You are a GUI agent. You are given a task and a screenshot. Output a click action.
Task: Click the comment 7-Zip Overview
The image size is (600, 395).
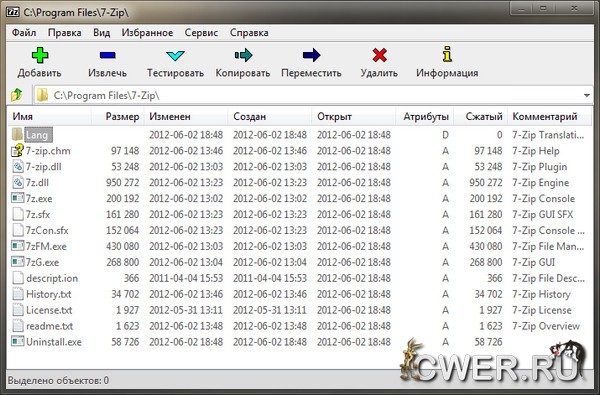point(546,326)
